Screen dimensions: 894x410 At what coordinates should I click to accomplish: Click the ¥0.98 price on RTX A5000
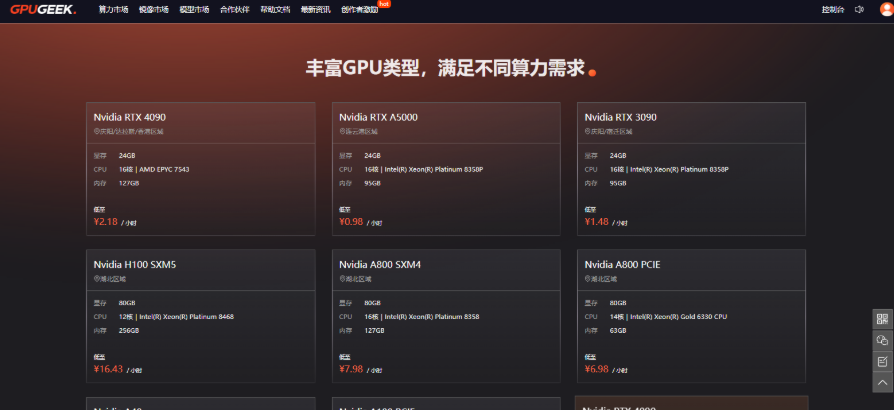click(x=351, y=222)
